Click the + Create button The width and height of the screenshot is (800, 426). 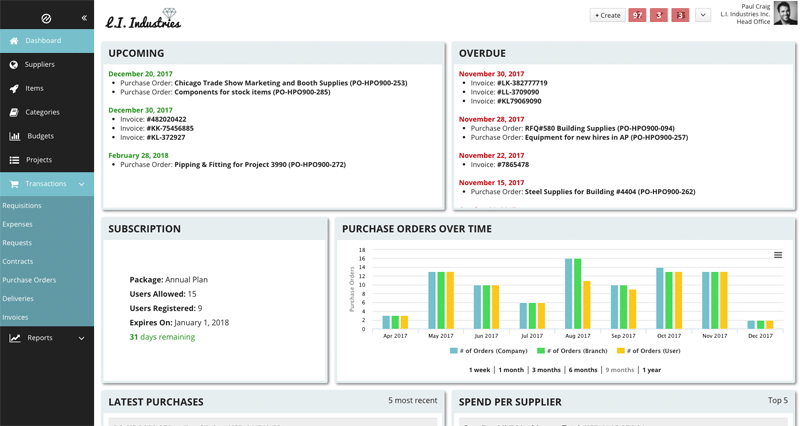pyautogui.click(x=608, y=15)
